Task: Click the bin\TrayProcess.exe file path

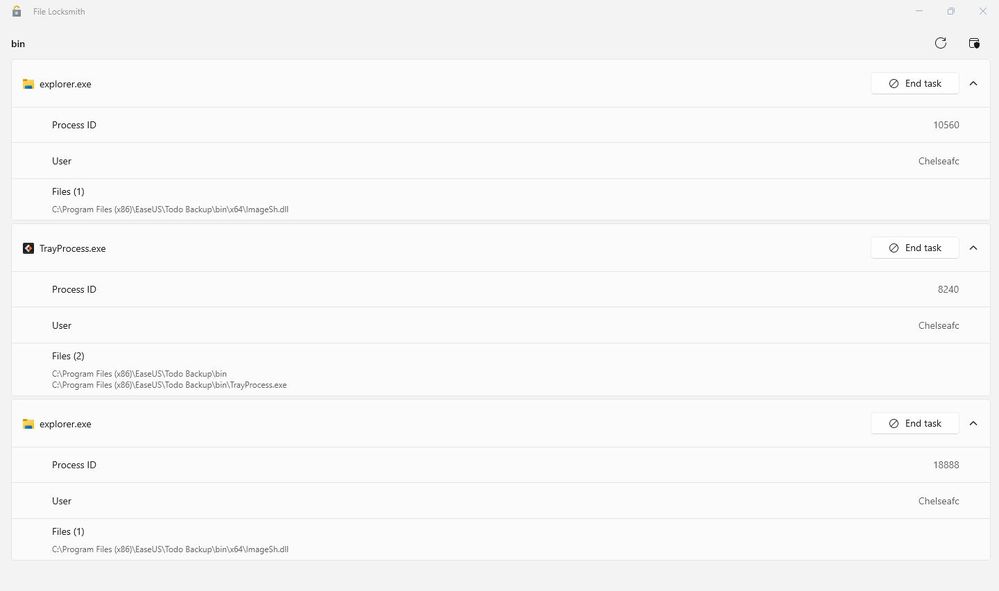Action: tap(169, 385)
